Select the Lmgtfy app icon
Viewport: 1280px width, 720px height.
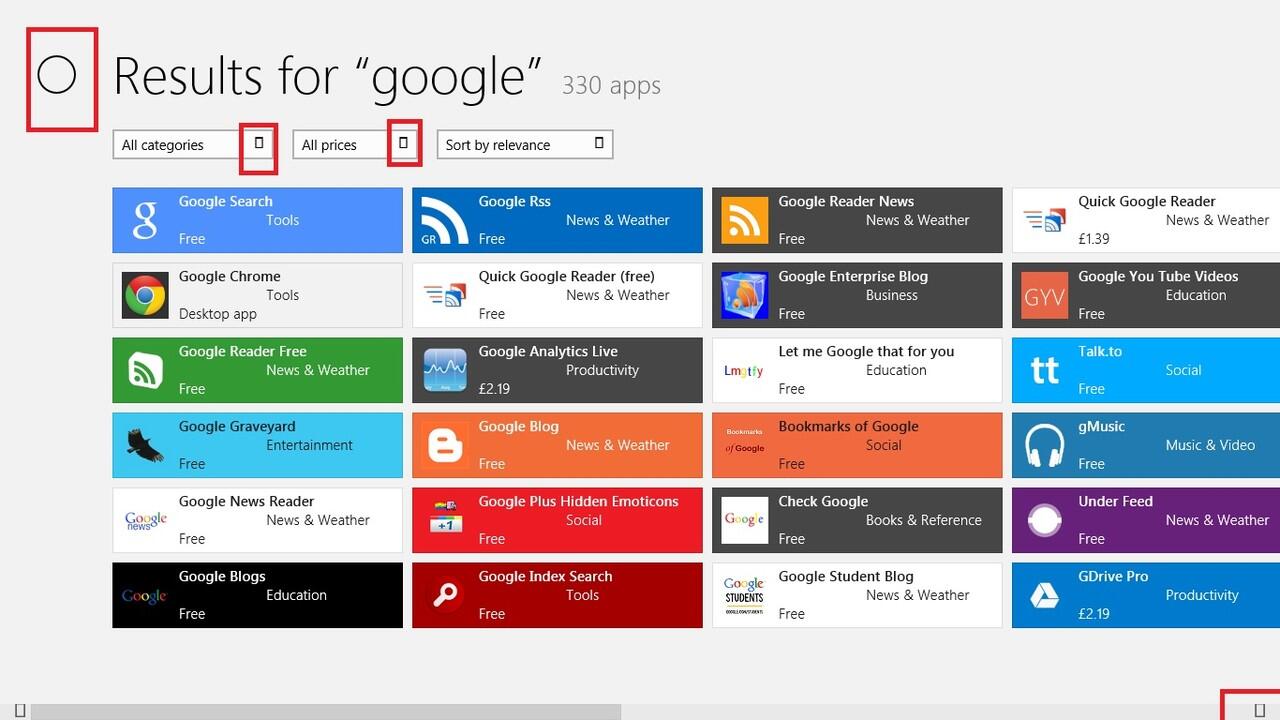click(x=745, y=370)
